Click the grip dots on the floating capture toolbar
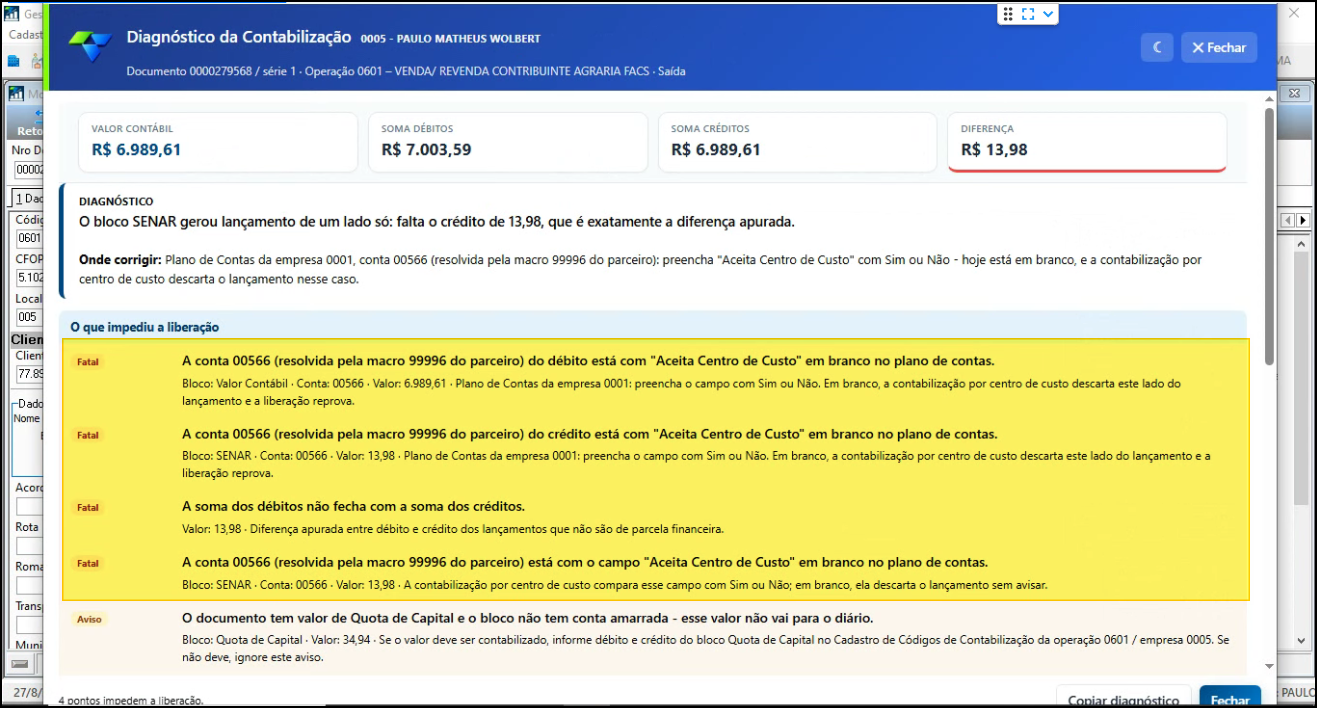 click(x=1006, y=14)
